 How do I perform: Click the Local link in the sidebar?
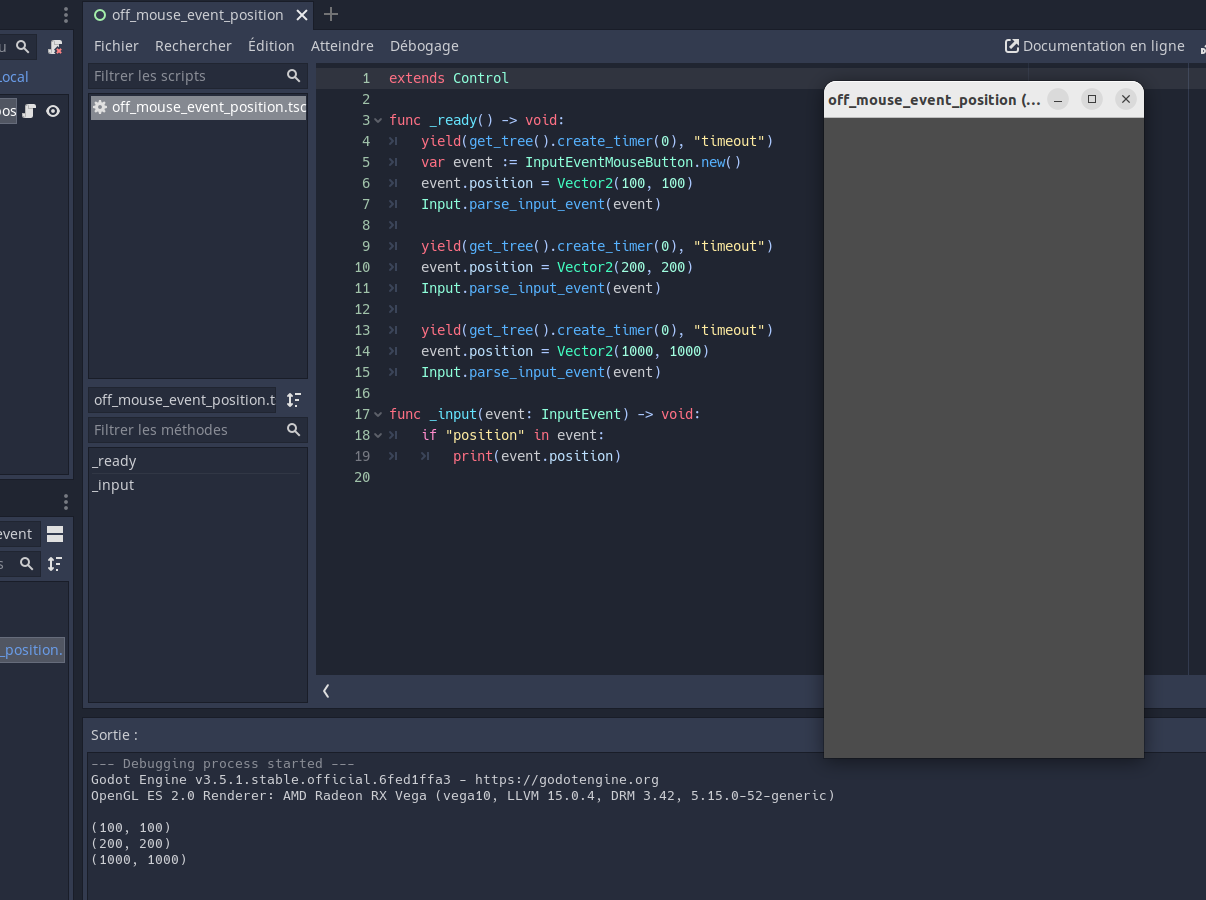14,77
